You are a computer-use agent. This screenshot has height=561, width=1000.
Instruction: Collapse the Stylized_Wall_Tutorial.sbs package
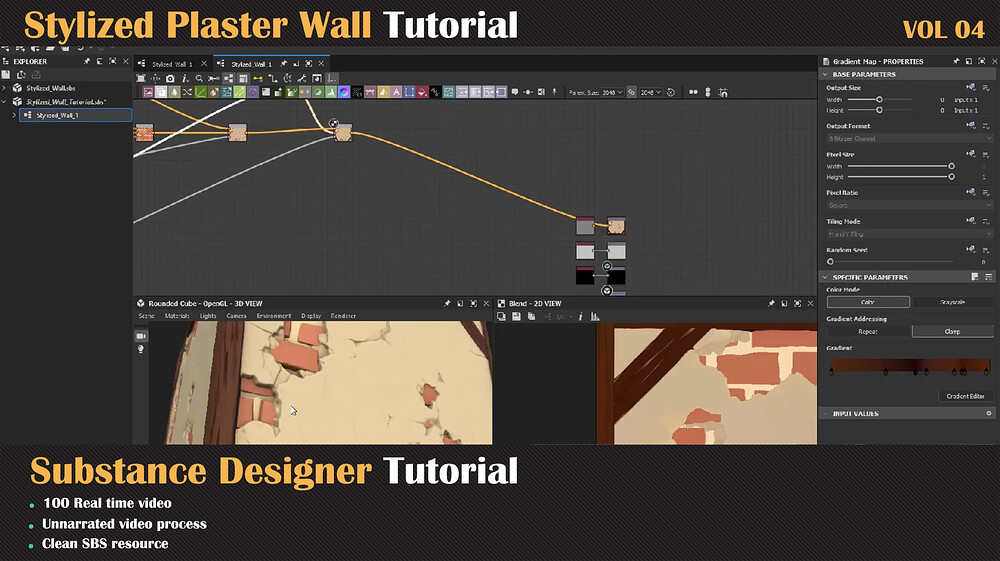tap(4, 101)
